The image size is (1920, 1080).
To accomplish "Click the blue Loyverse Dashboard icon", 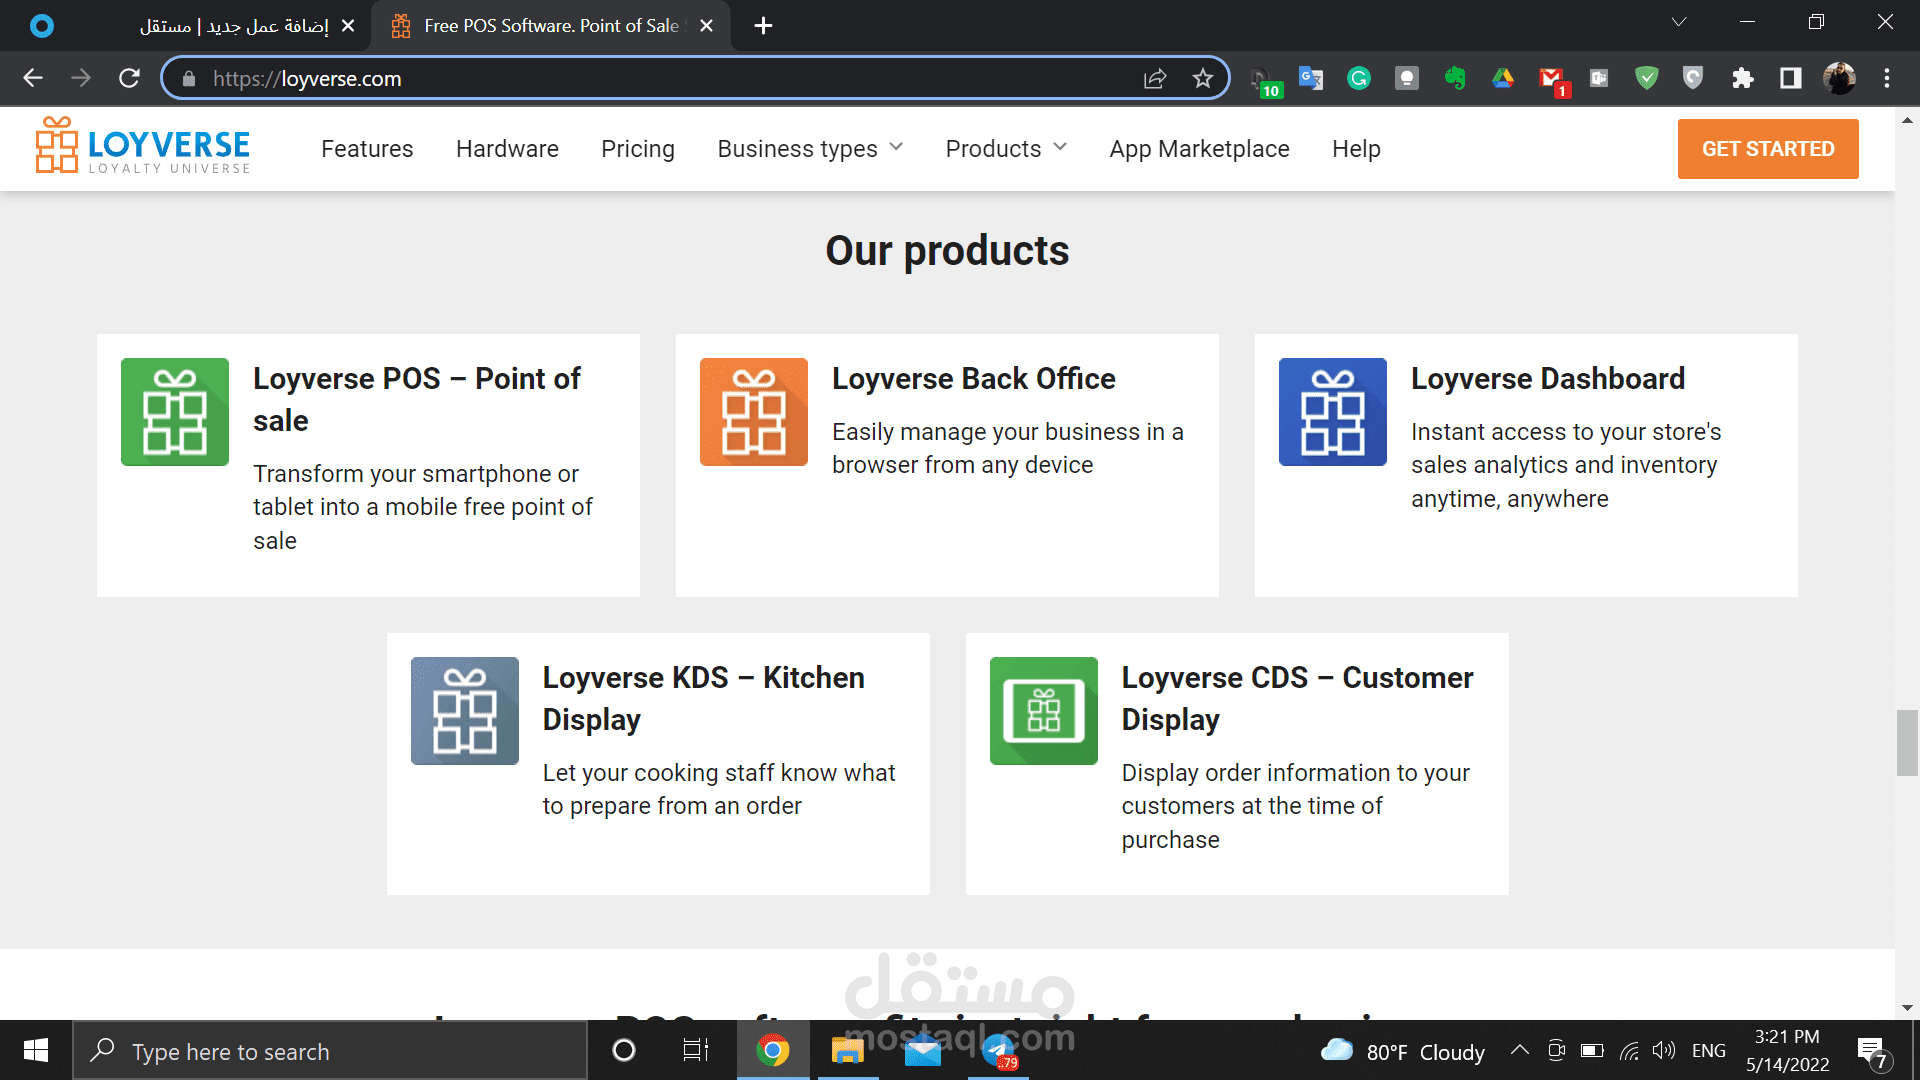I will coord(1333,412).
